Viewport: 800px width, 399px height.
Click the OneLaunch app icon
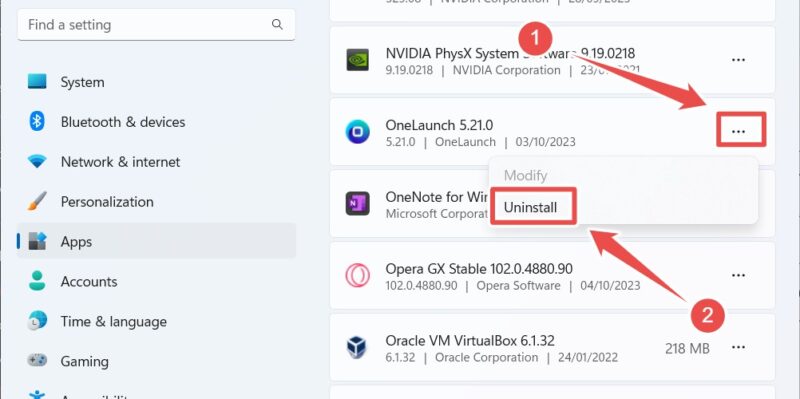357,132
